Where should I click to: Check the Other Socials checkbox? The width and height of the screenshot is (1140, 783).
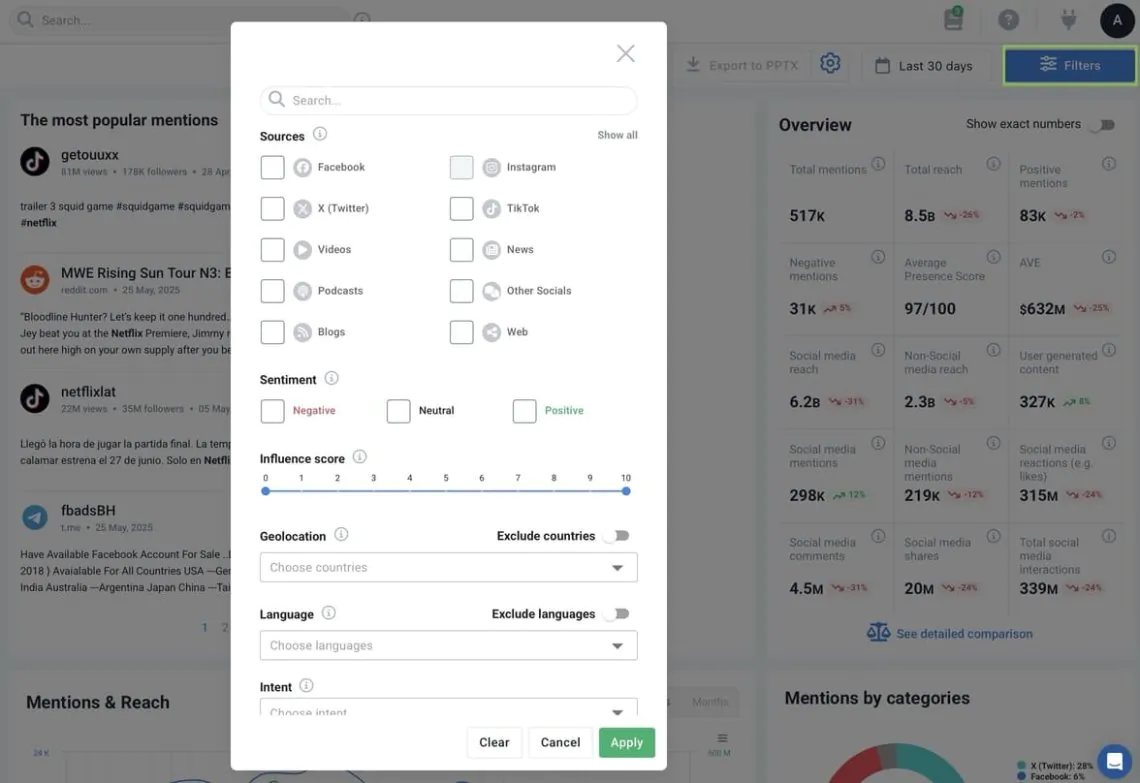462,291
